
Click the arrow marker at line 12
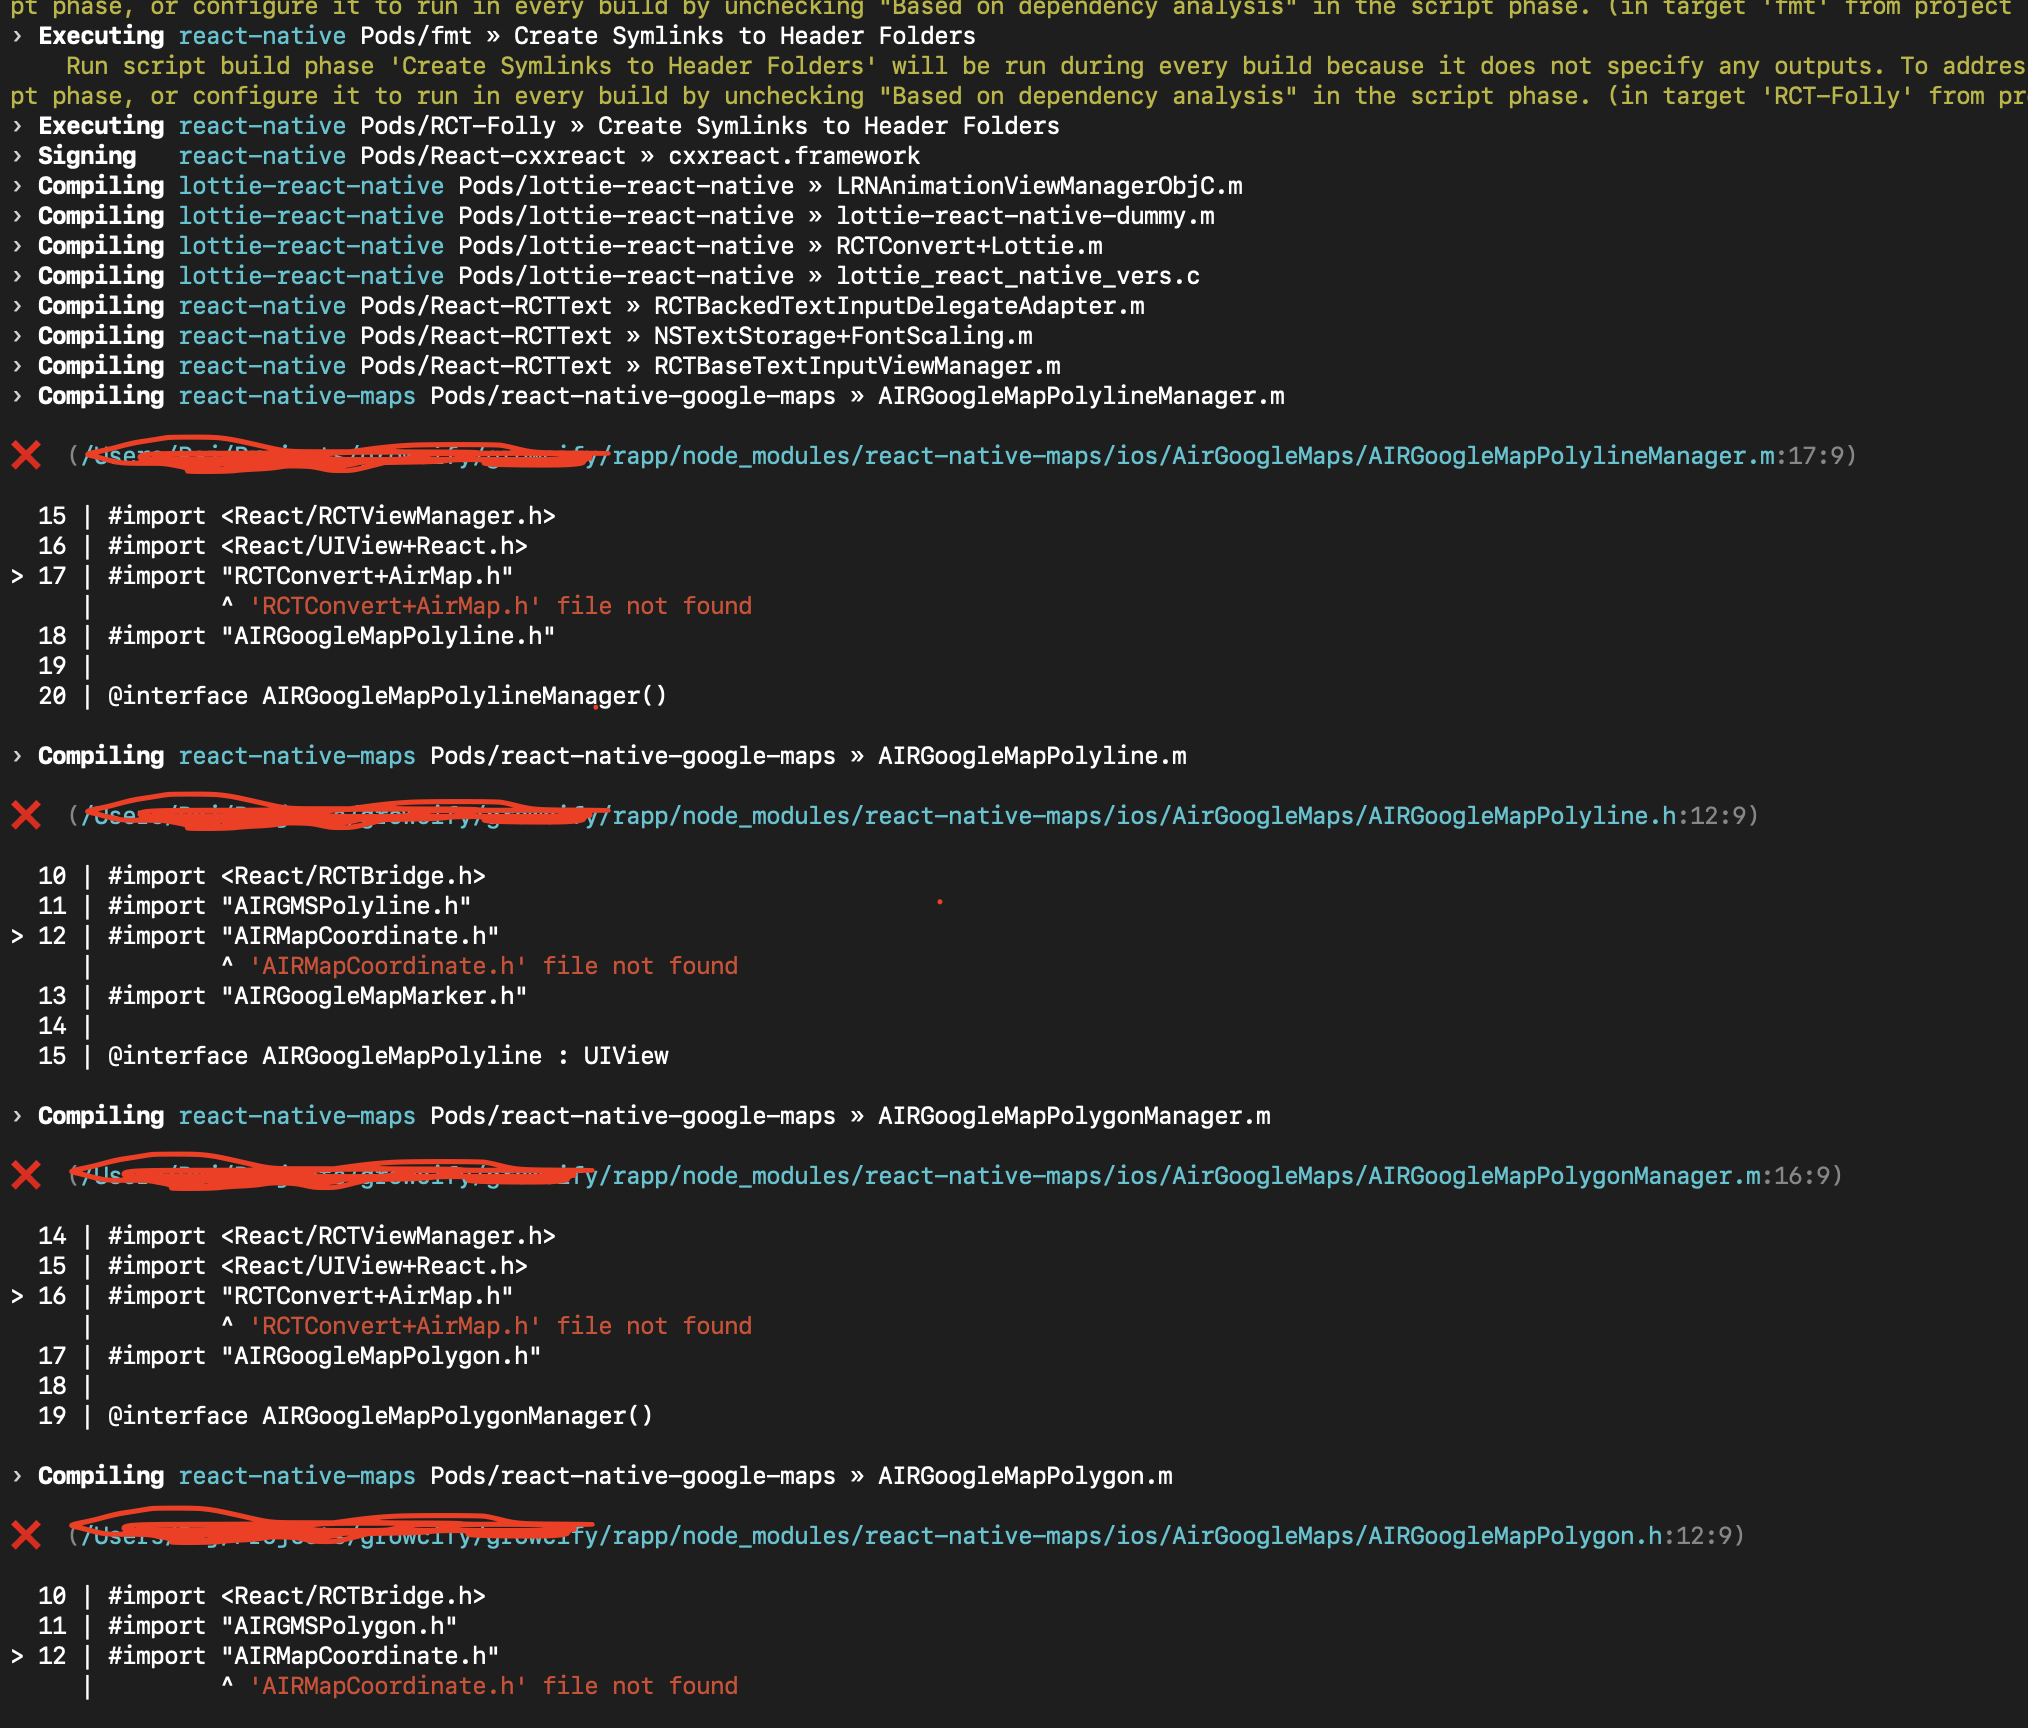(17, 935)
